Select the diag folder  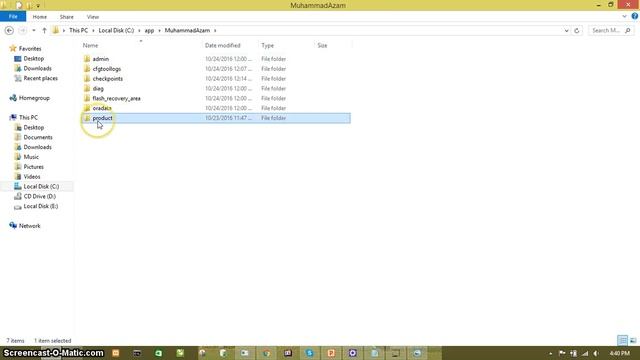[98, 89]
